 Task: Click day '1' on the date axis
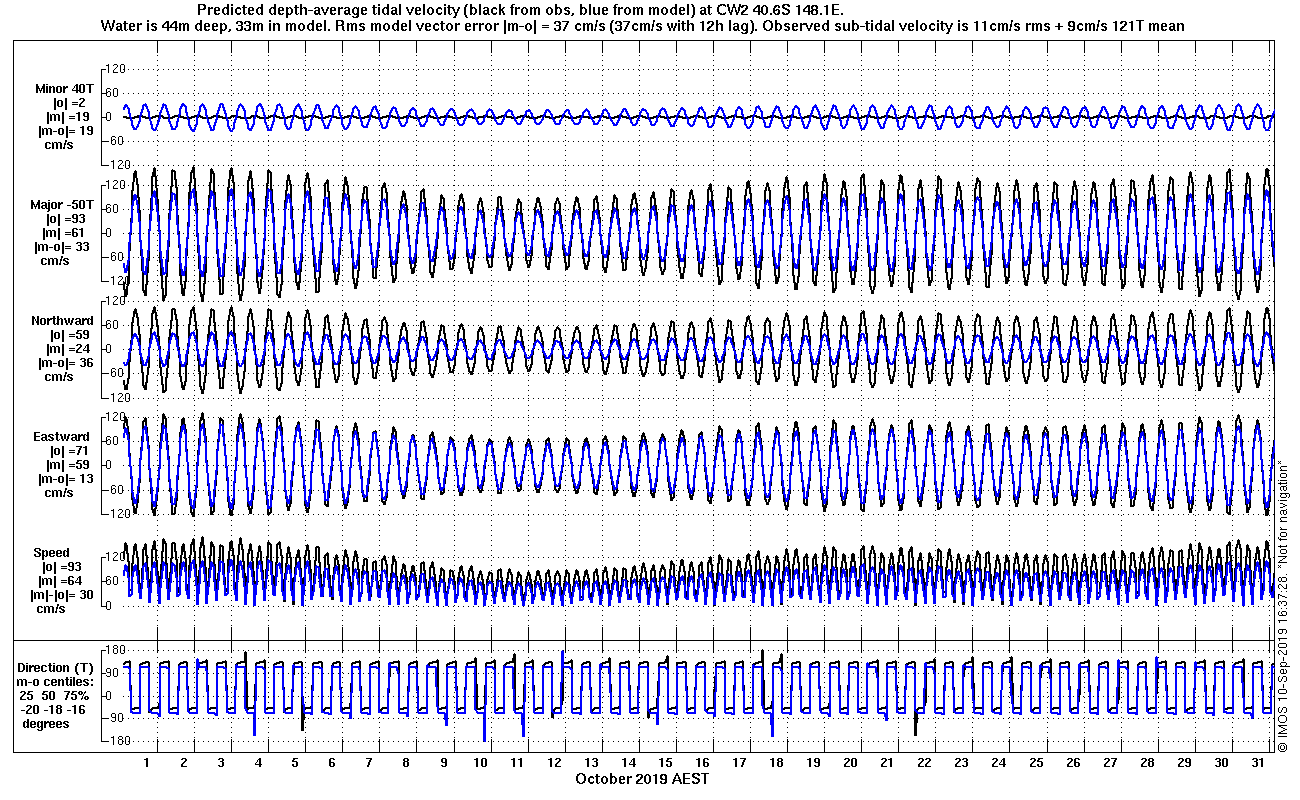[146, 763]
